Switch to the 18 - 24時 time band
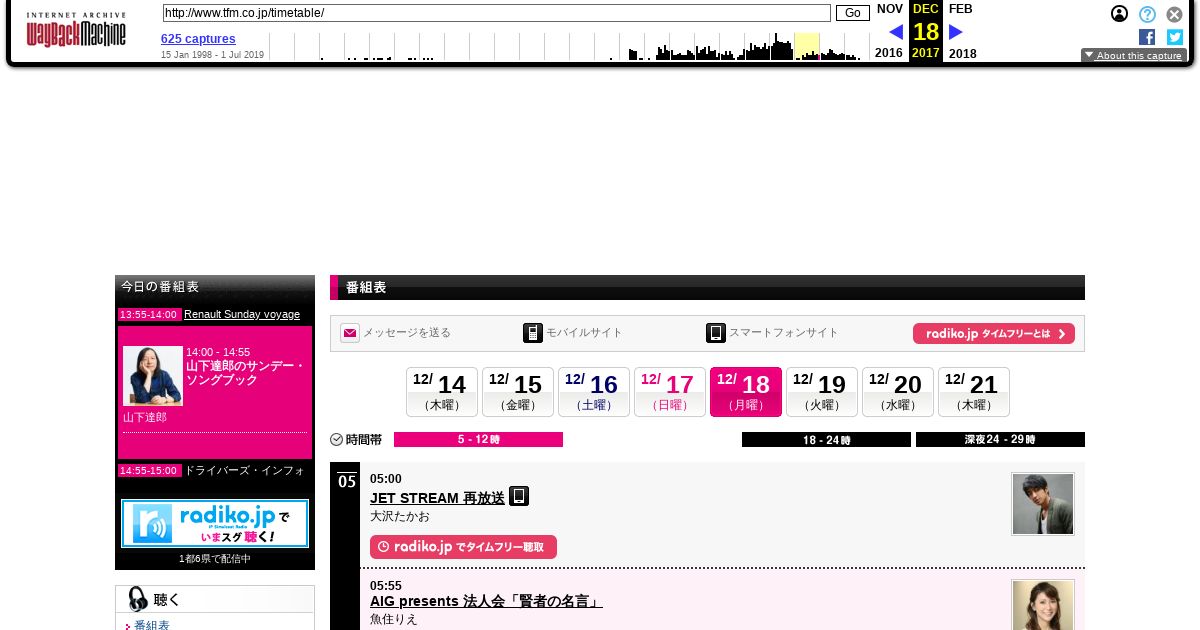Image resolution: width=1200 pixels, height=630 pixels. tap(826, 440)
